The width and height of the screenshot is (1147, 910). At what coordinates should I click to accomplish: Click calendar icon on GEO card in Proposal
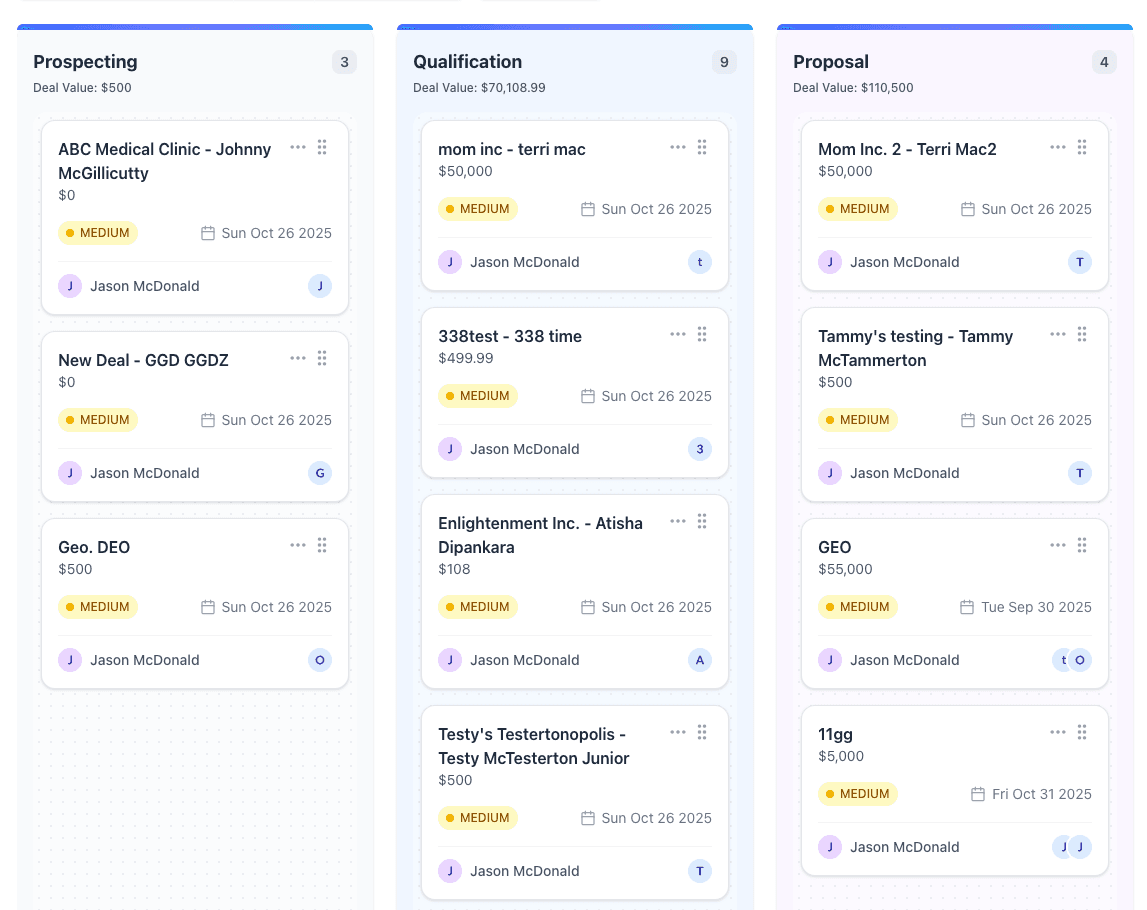(x=967, y=607)
